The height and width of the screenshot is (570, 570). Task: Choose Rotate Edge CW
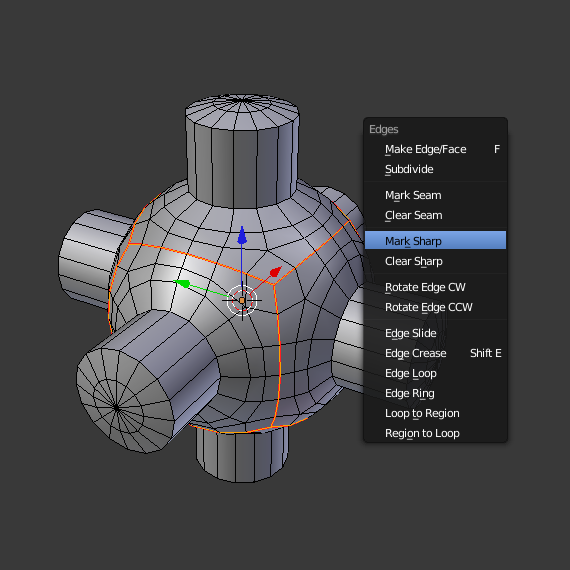click(x=435, y=288)
